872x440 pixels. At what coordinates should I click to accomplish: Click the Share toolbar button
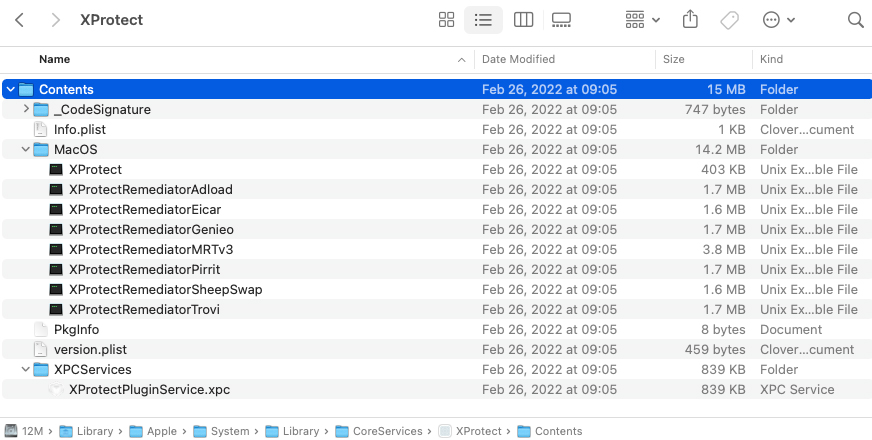point(690,19)
